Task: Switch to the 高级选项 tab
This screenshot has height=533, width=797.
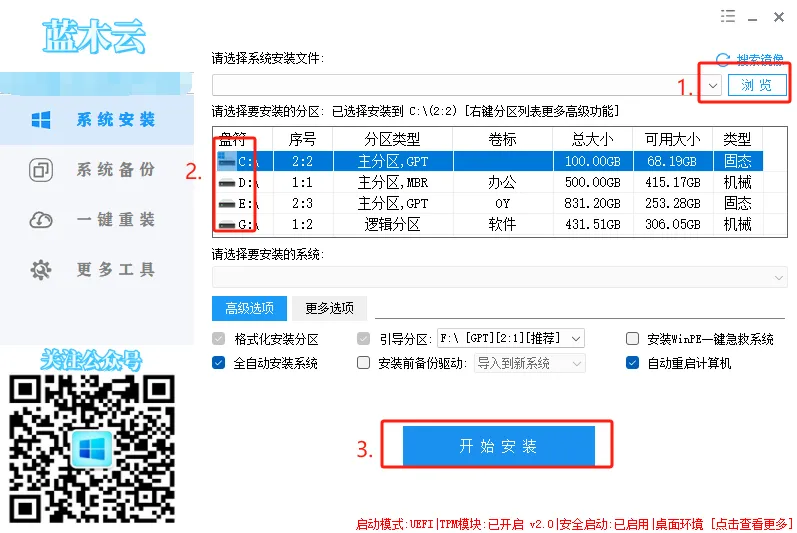Action: (250, 308)
